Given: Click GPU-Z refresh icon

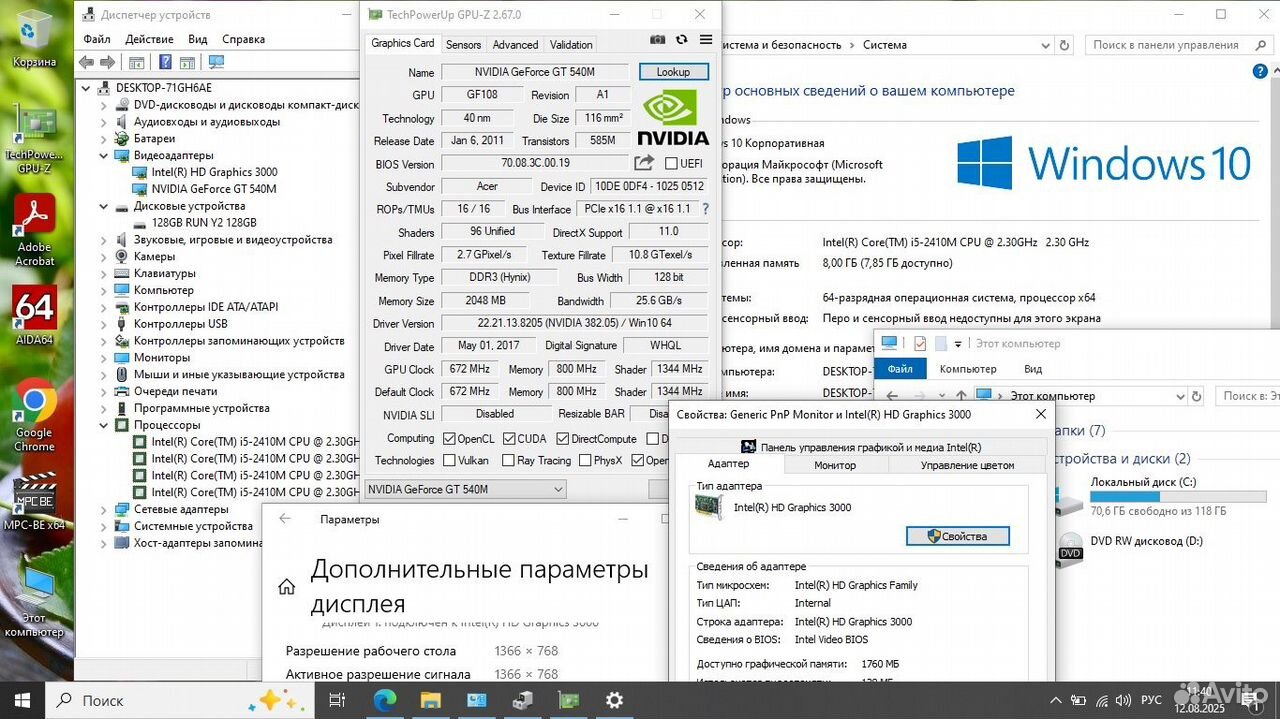Looking at the screenshot, I should click(682, 40).
